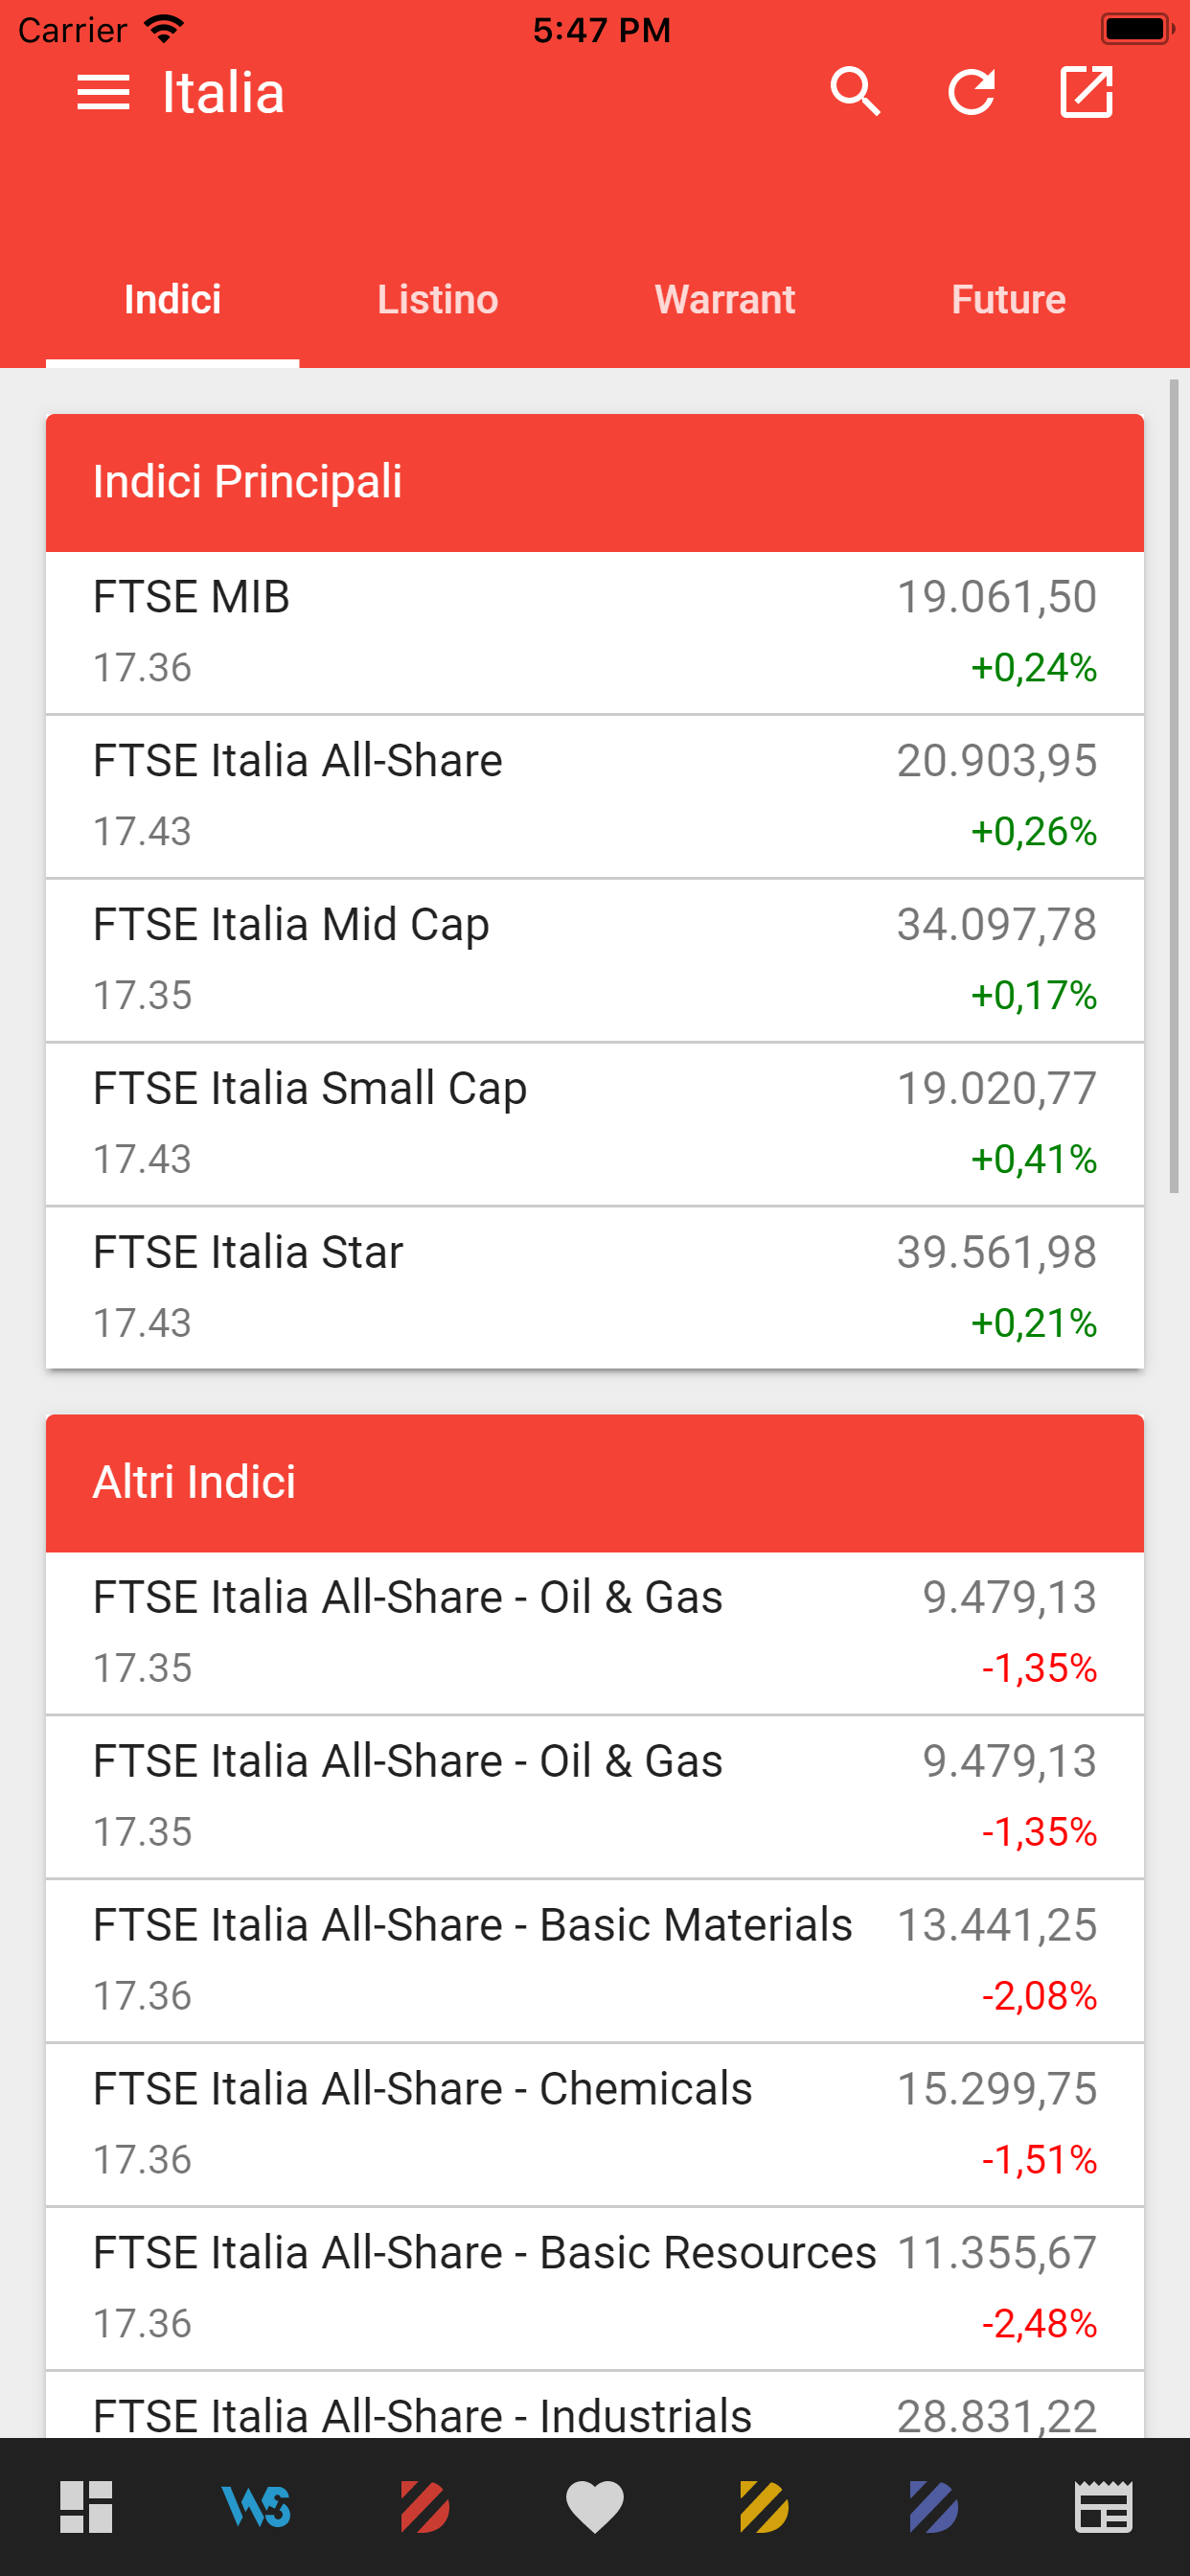
Task: Open the hamburger navigation menu
Action: (x=103, y=93)
